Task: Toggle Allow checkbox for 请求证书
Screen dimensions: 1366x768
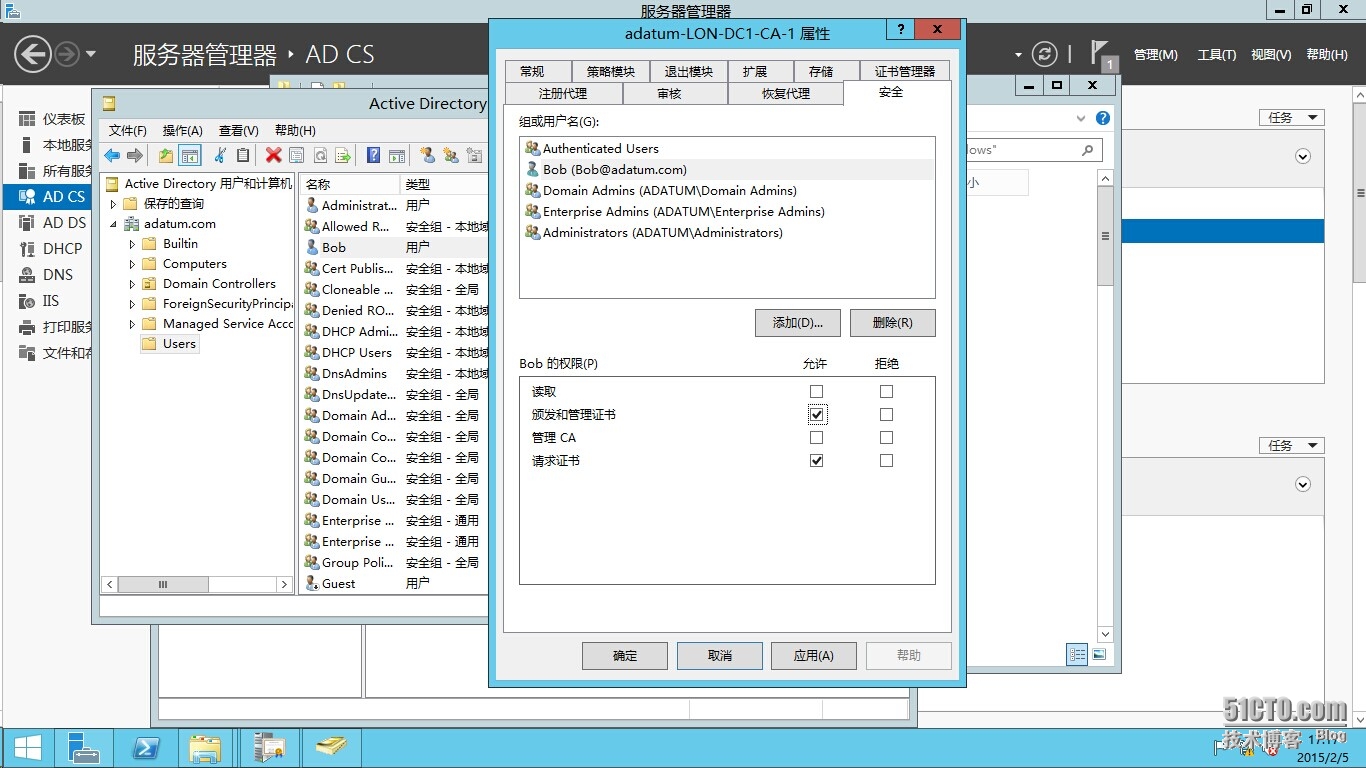Action: (x=817, y=461)
